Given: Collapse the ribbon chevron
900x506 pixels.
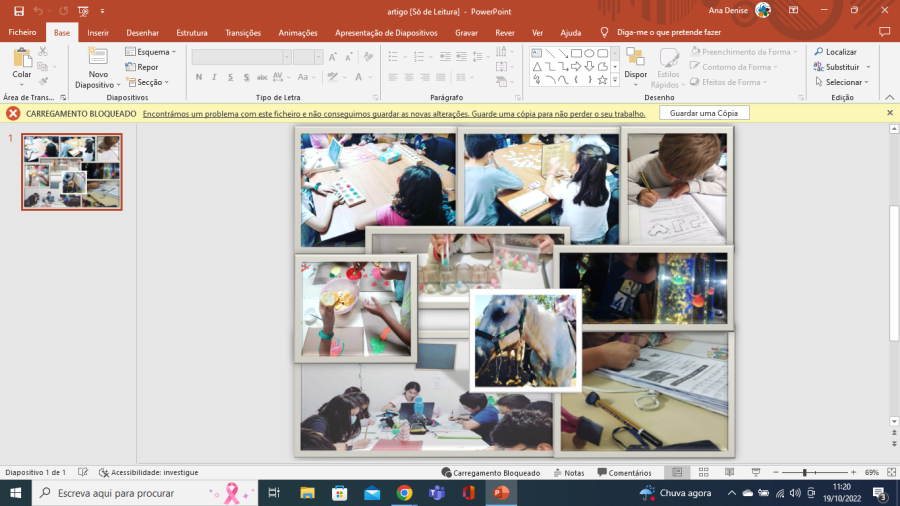Looking at the screenshot, I should [889, 97].
